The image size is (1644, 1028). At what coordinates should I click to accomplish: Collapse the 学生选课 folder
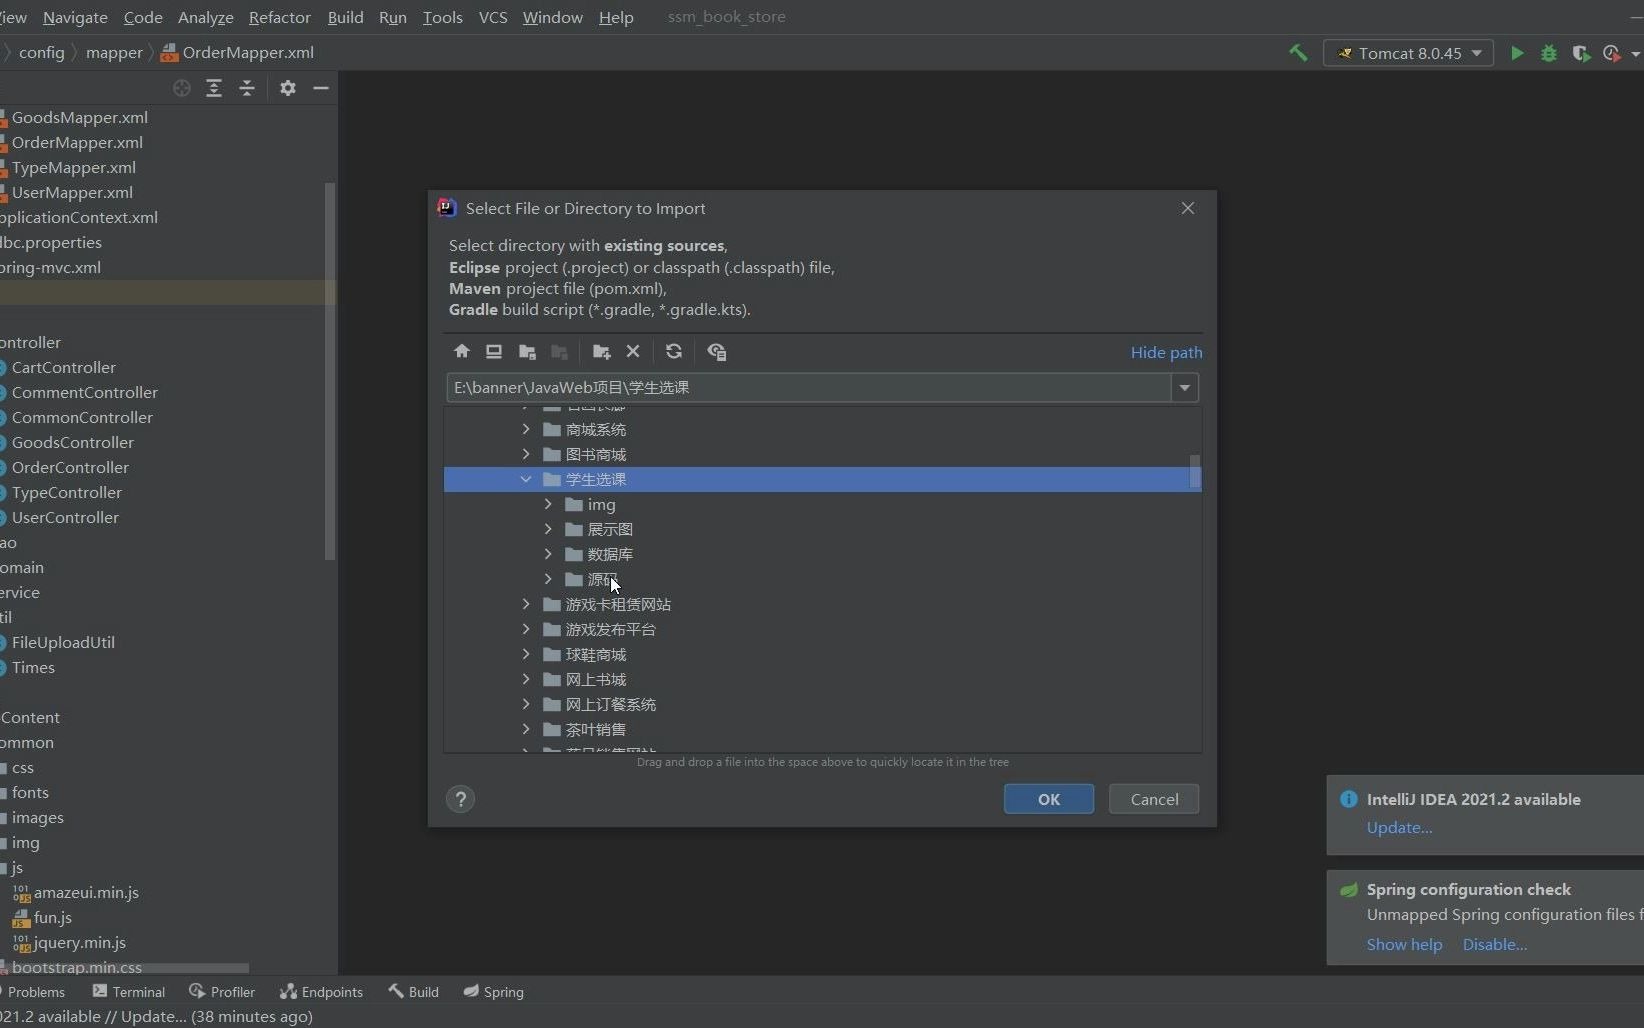tap(526, 479)
